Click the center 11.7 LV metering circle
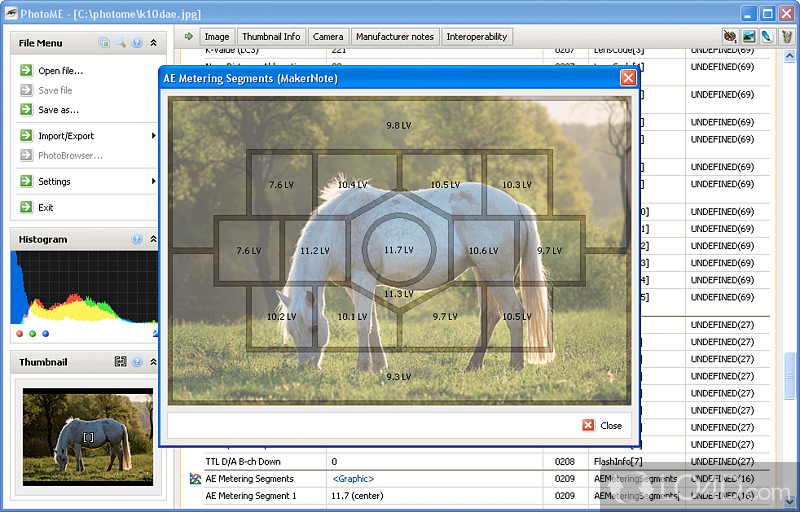 [399, 250]
